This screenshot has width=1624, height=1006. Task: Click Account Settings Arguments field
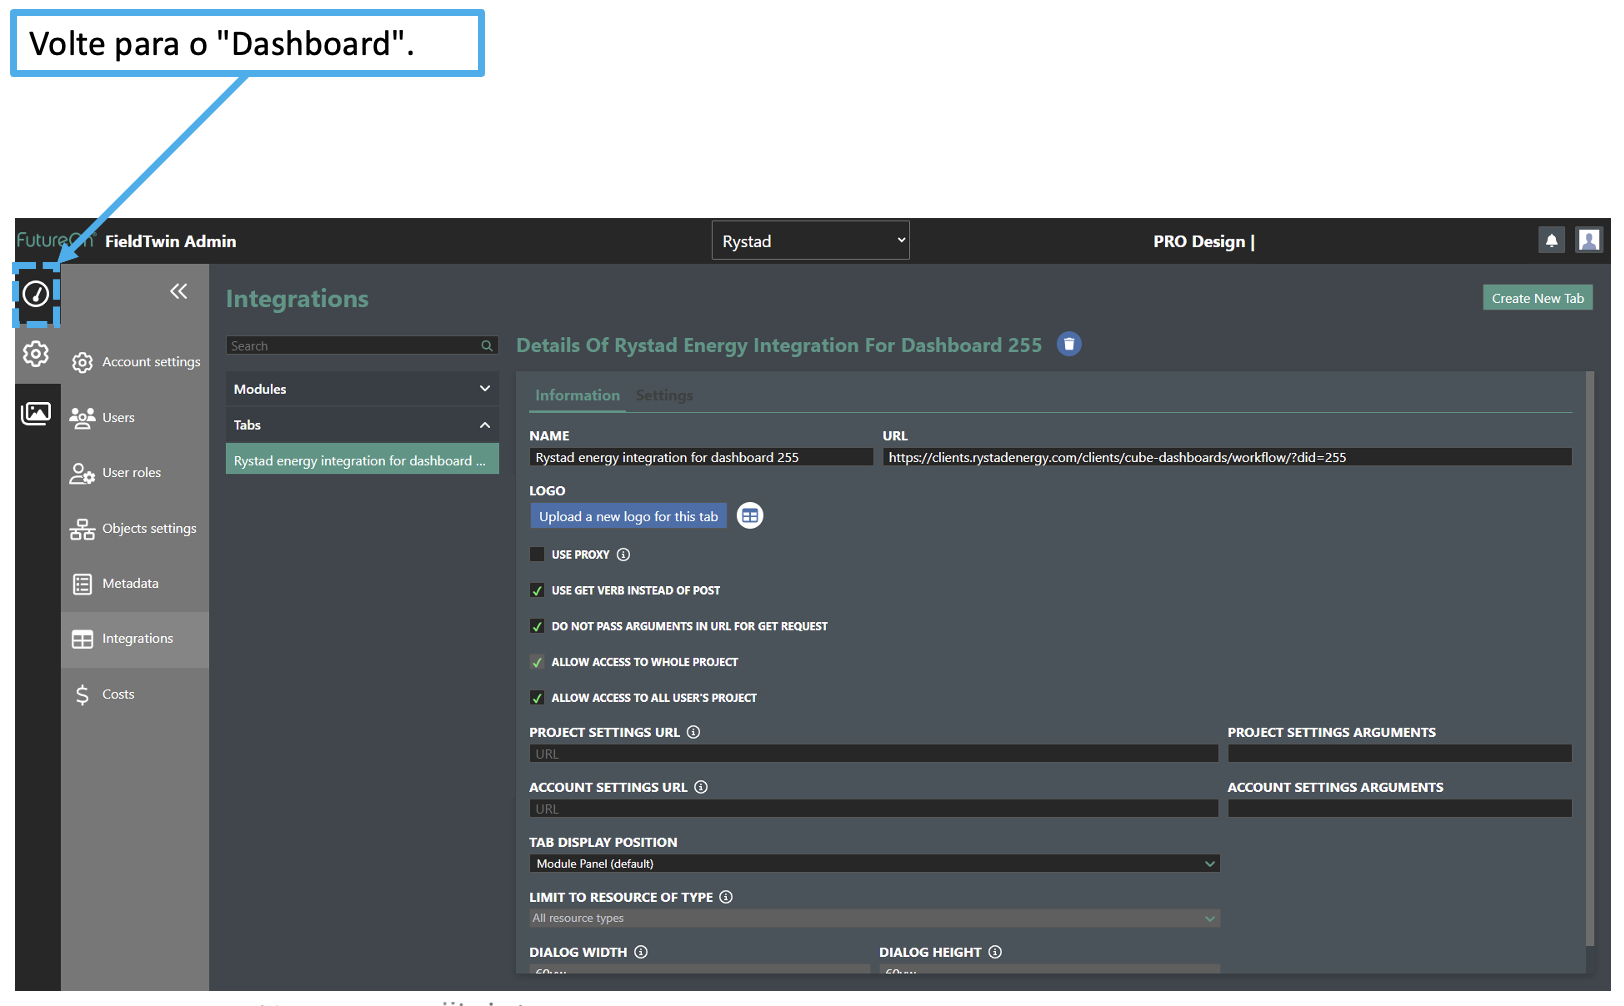(x=1400, y=809)
